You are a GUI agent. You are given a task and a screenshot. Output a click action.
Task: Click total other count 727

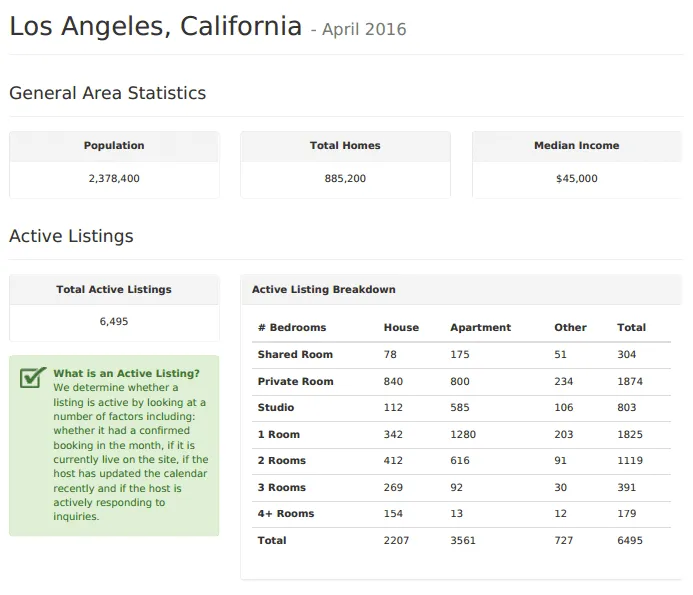(564, 541)
